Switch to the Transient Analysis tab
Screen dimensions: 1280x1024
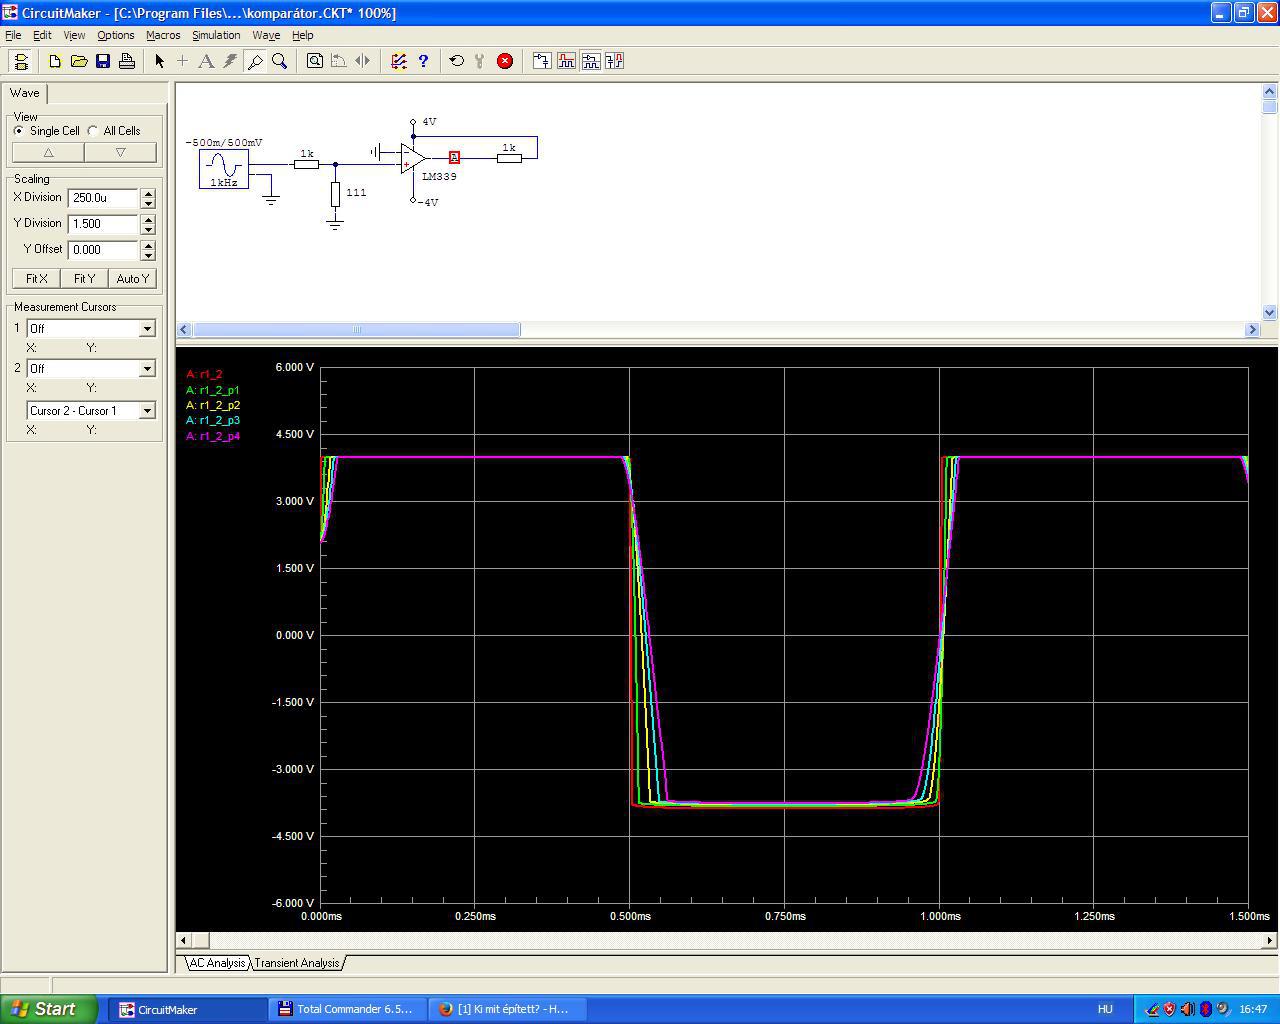(296, 963)
